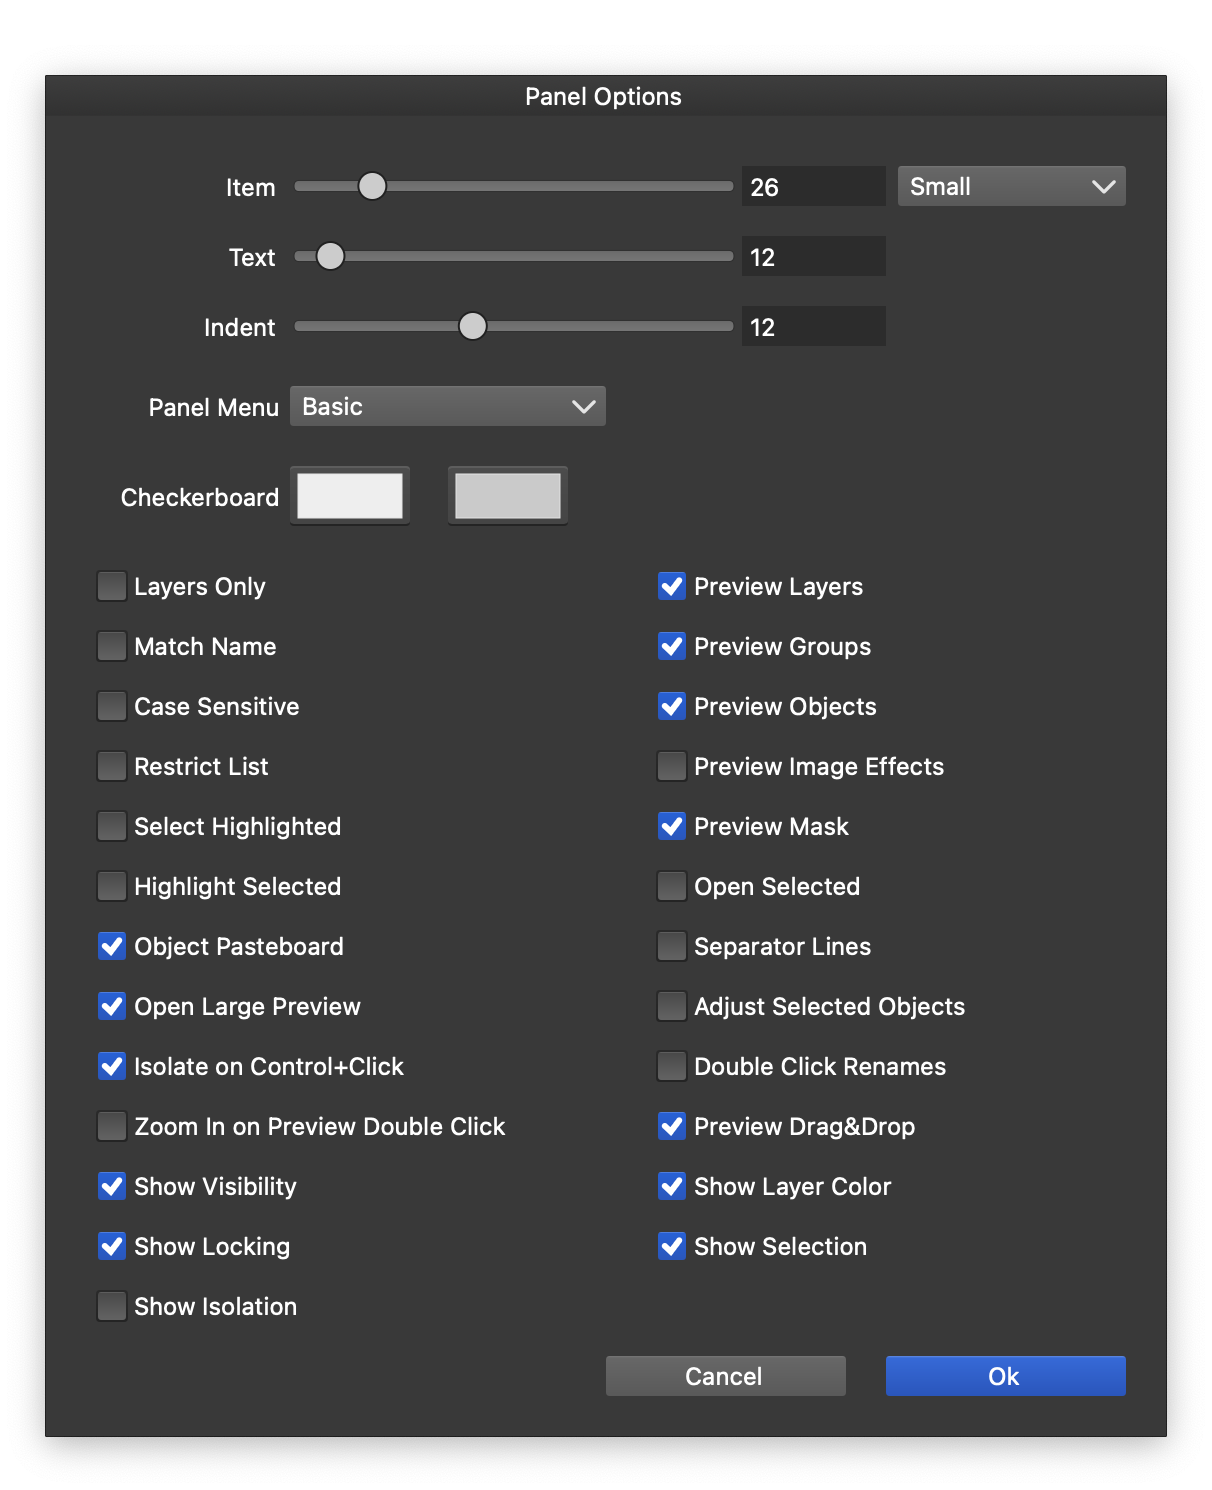Viewport: 1212px width, 1490px height.
Task: Uncheck Show Layer Color
Action: click(672, 1186)
